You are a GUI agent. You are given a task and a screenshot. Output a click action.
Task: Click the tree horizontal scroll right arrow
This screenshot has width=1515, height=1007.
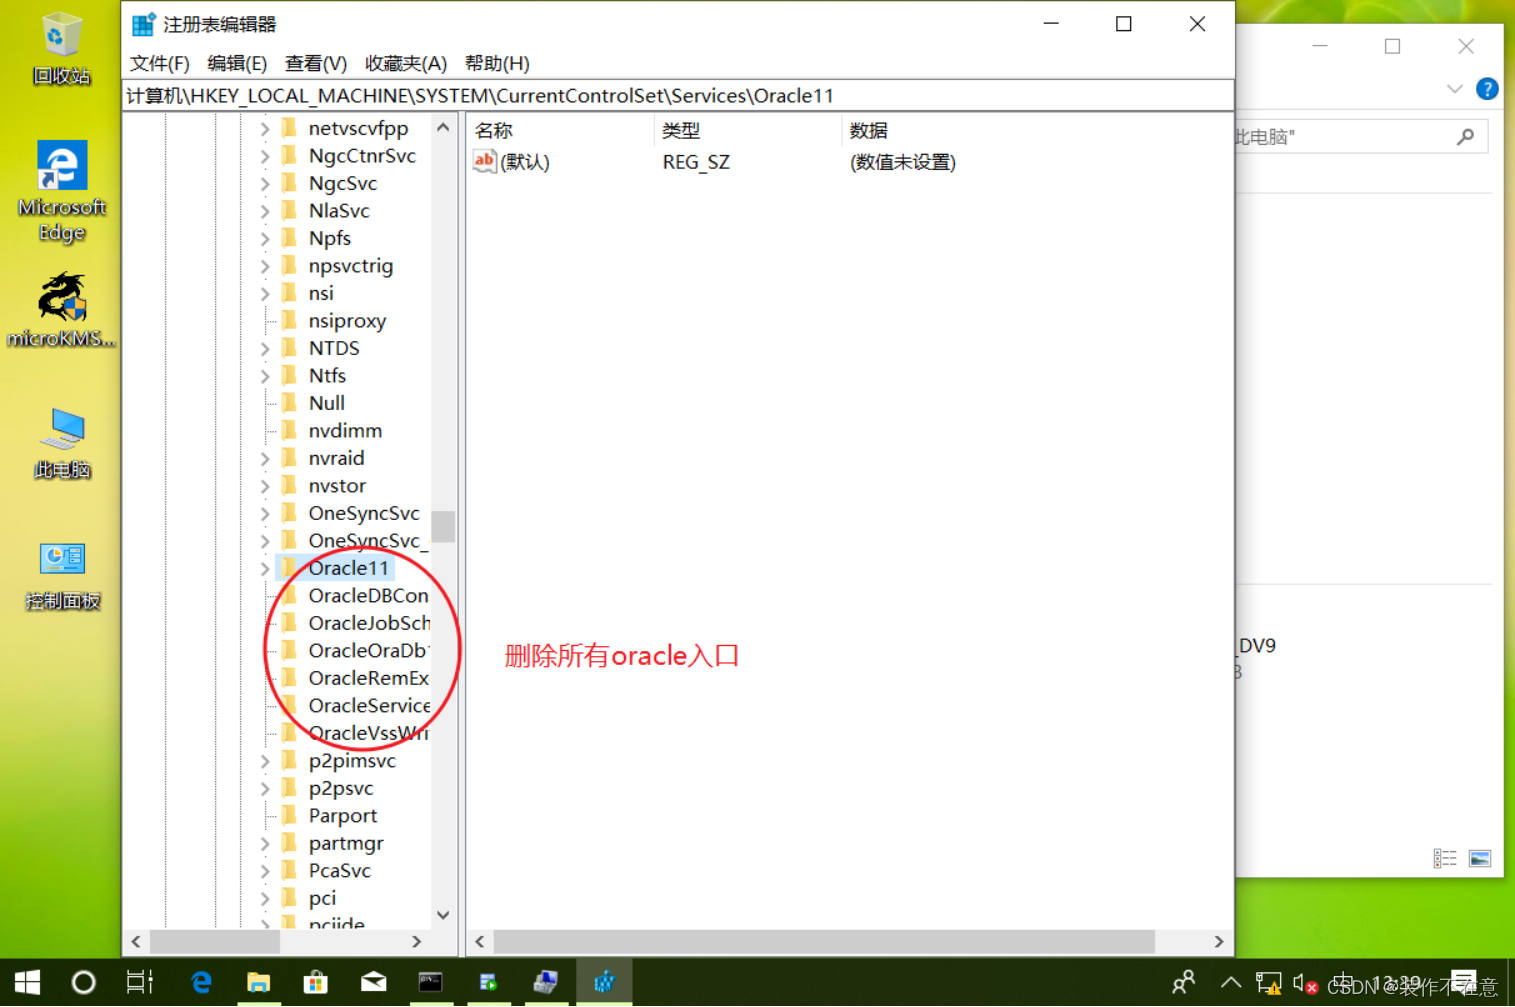417,942
